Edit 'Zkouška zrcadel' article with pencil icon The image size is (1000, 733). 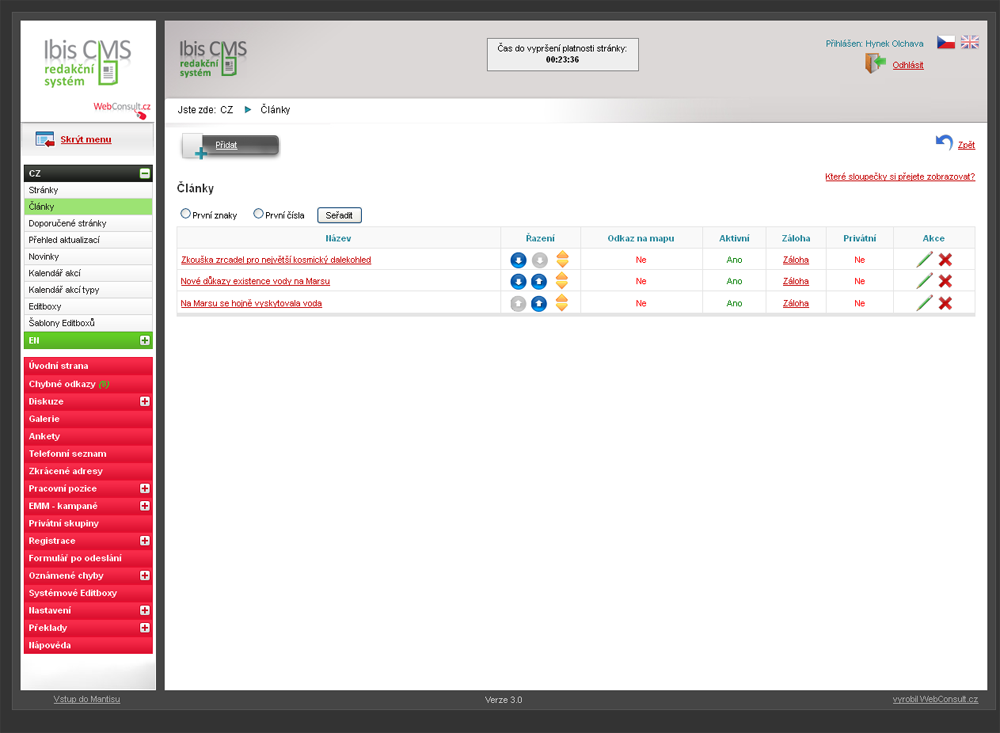(924, 260)
